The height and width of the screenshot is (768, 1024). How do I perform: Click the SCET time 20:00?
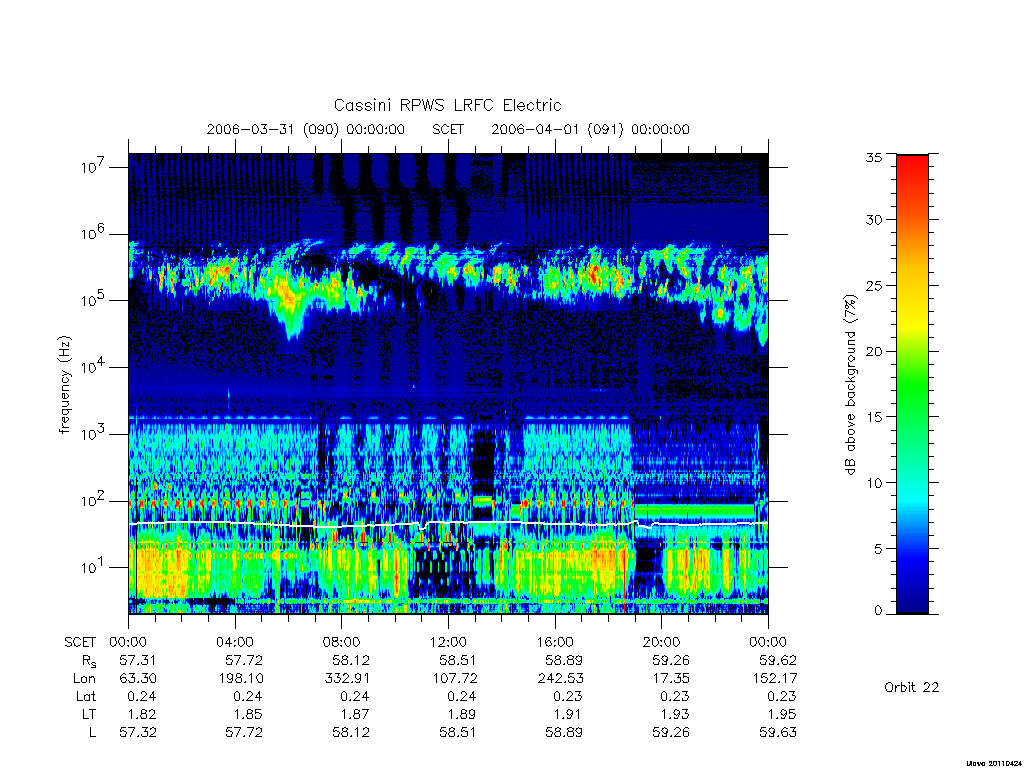click(x=662, y=642)
